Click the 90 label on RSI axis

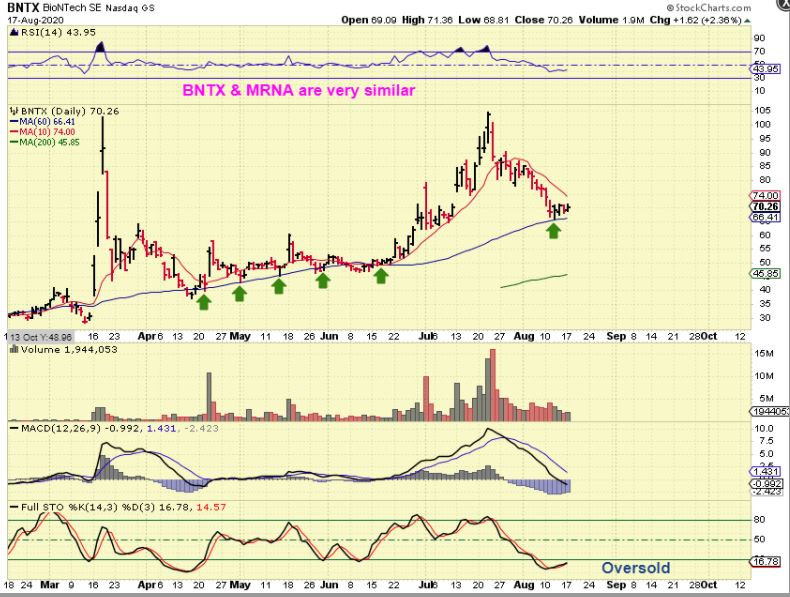click(759, 38)
